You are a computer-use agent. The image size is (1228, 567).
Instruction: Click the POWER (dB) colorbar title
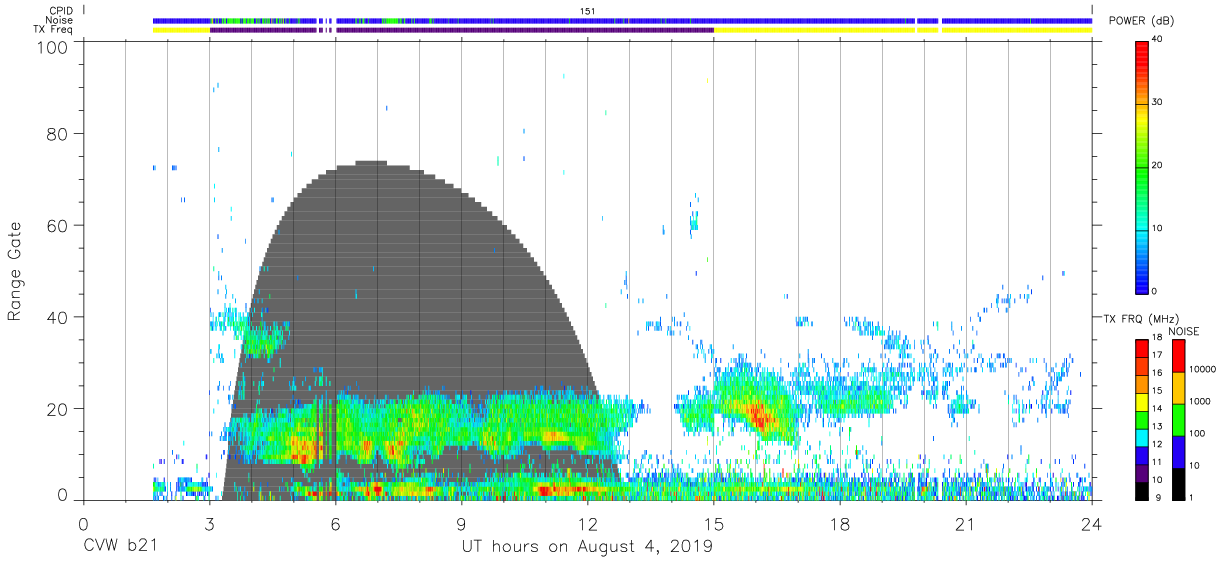pos(1142,20)
